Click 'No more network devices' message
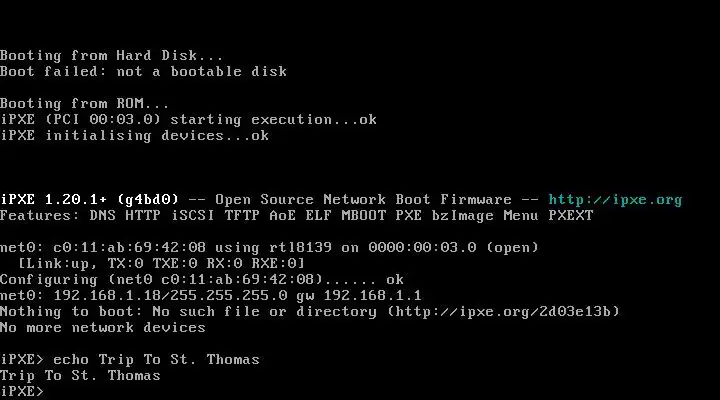 pyautogui.click(x=103, y=327)
